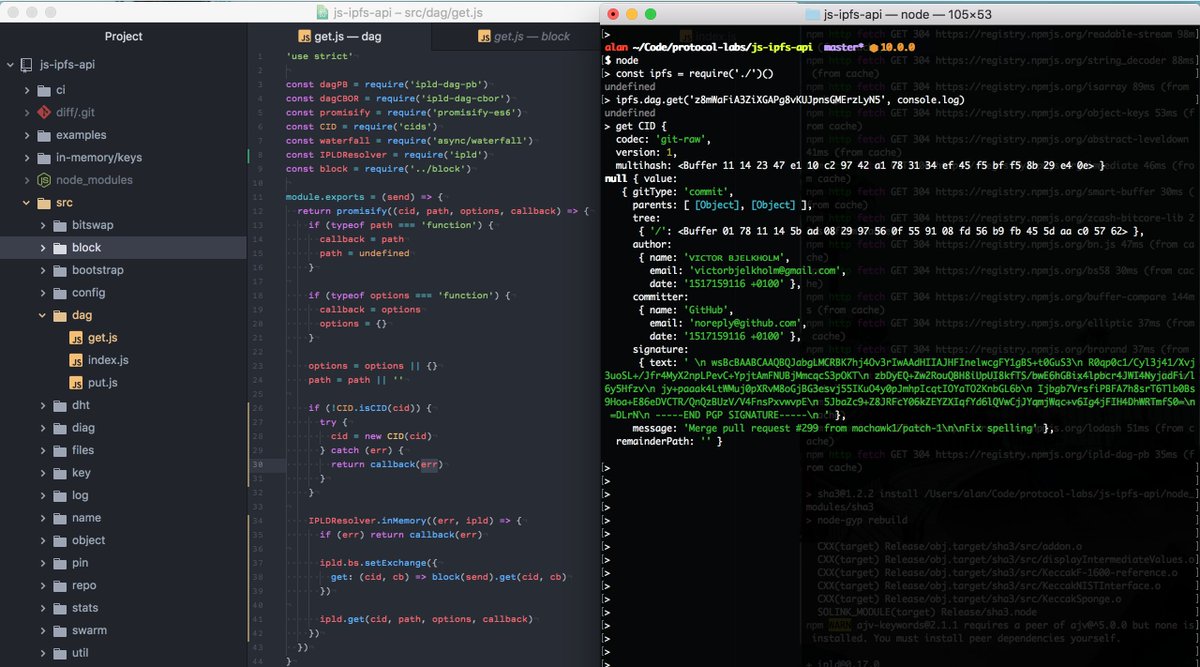Open index.js in the dag folder
Image resolution: width=1200 pixels, height=667 pixels.
108,360
